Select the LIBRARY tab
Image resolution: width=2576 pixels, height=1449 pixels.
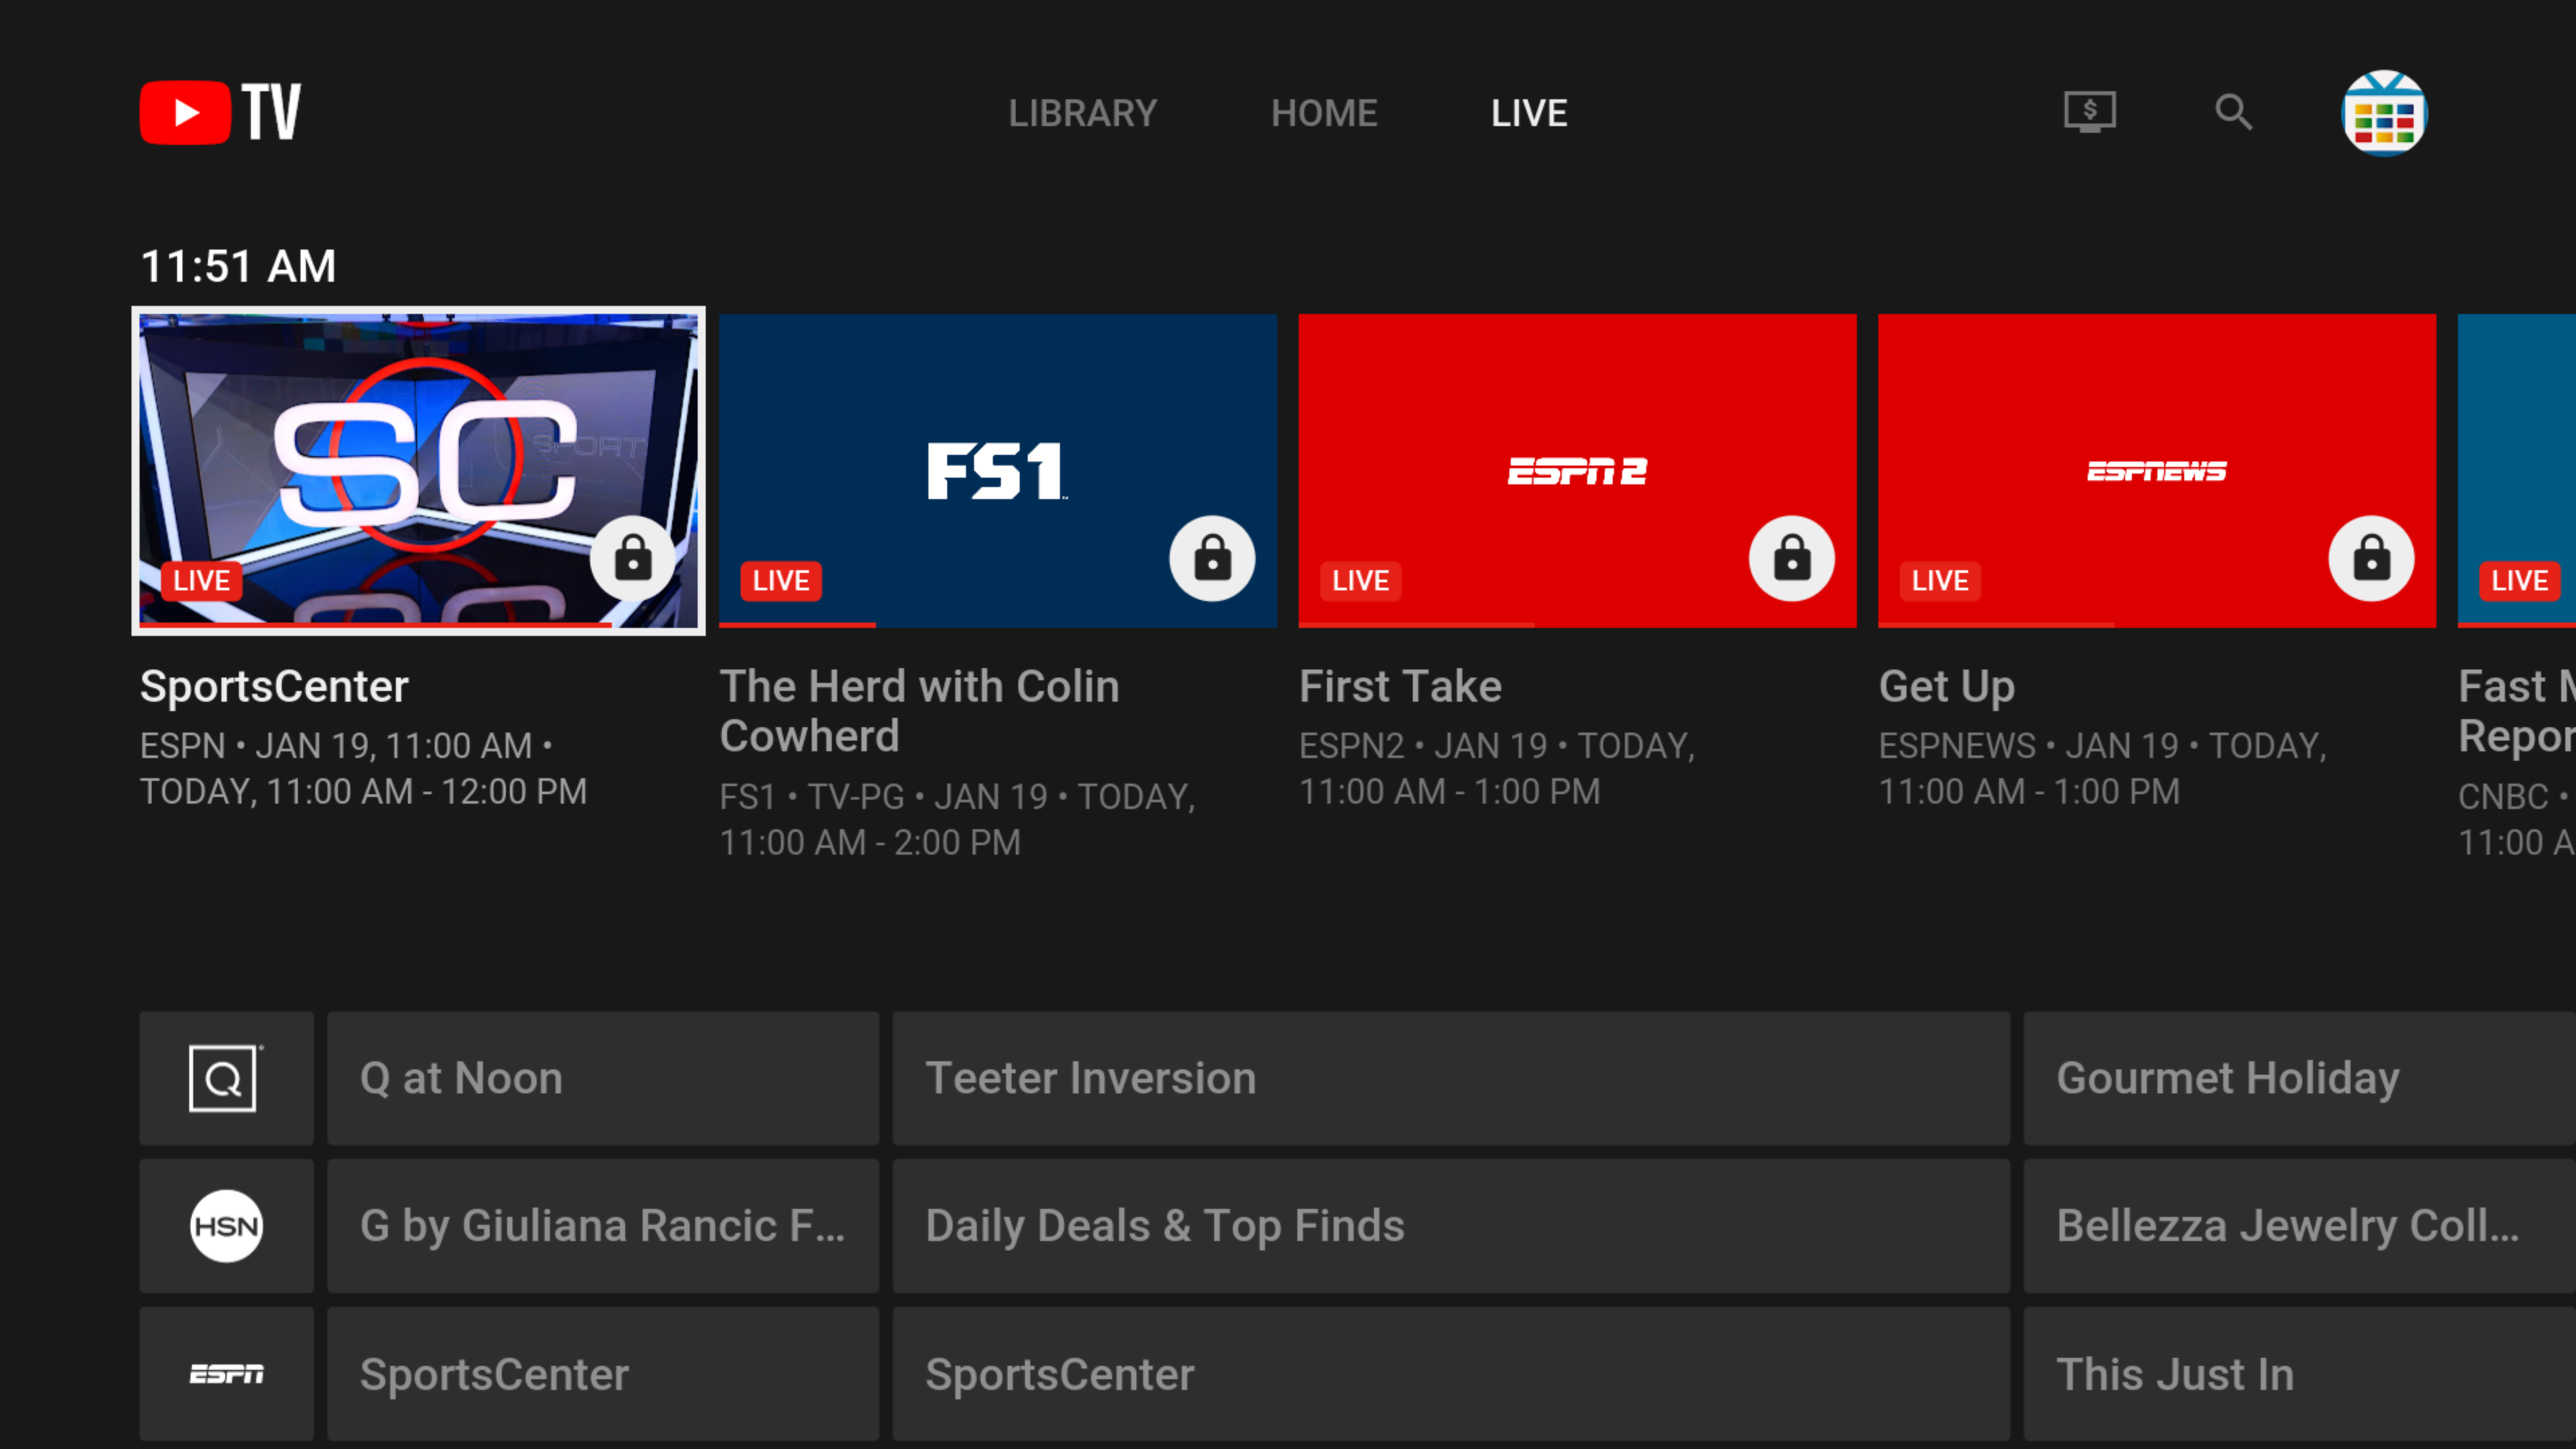[x=1081, y=111]
